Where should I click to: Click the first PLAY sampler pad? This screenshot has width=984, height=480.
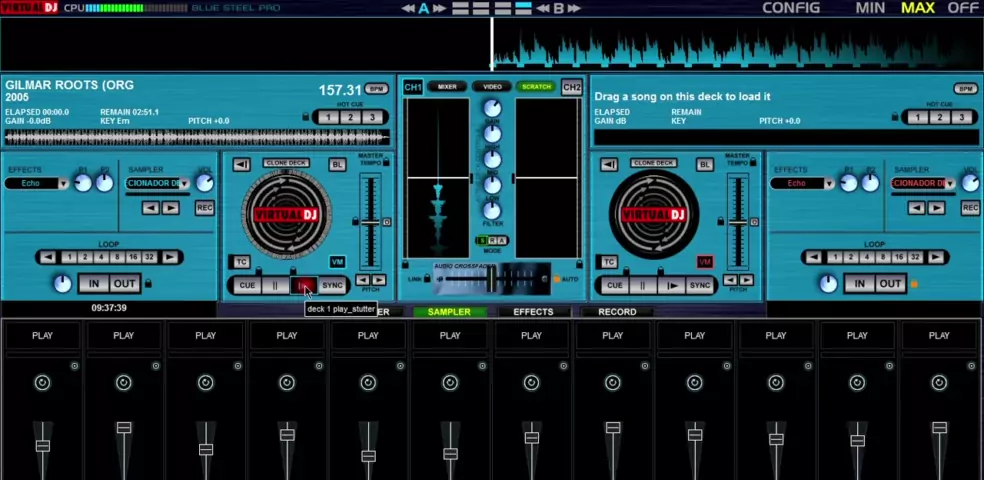42,336
